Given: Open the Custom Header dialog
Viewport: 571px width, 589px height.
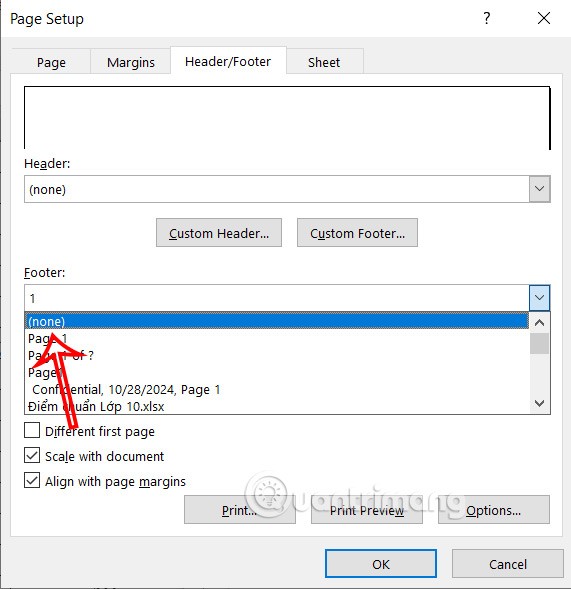Looking at the screenshot, I should pyautogui.click(x=219, y=233).
